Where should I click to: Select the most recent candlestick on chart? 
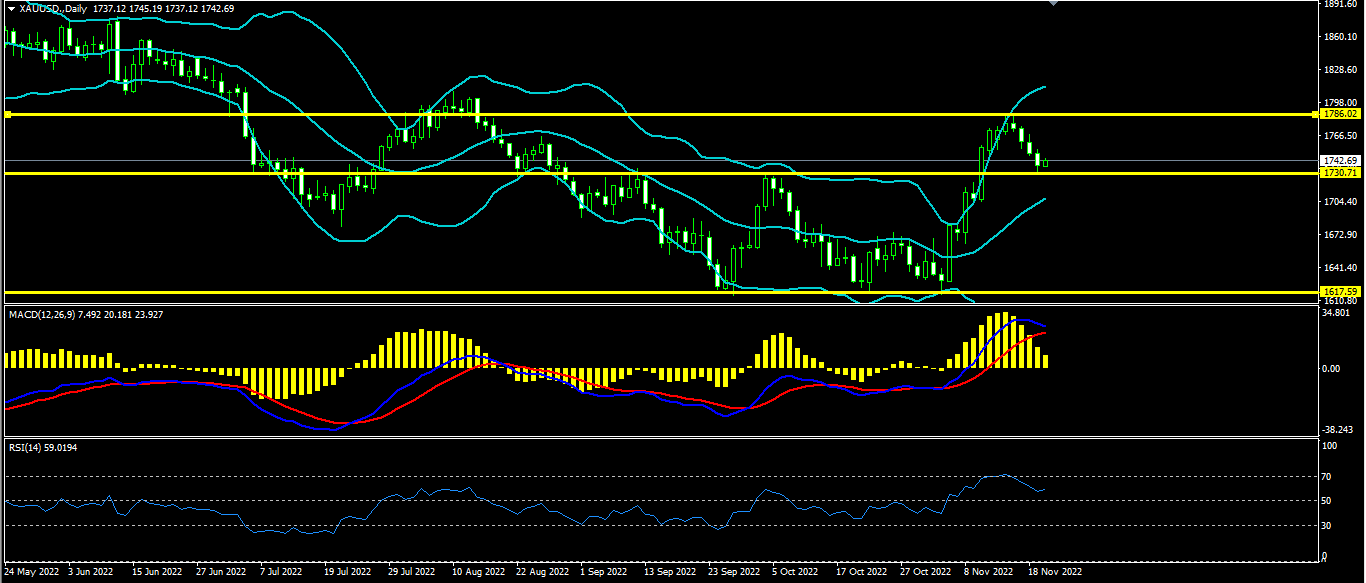1046,162
